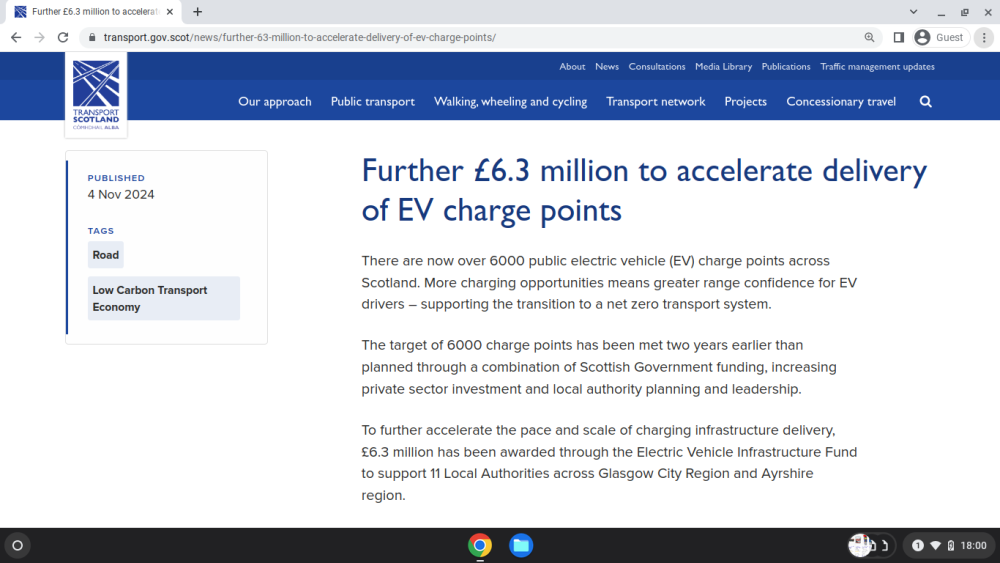Click the battery status icon

coord(951,545)
